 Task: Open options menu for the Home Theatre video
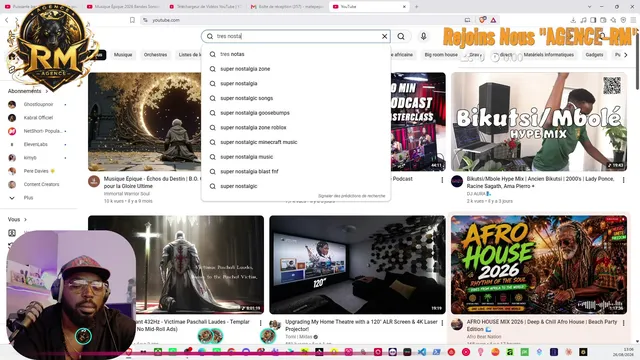click(442, 323)
